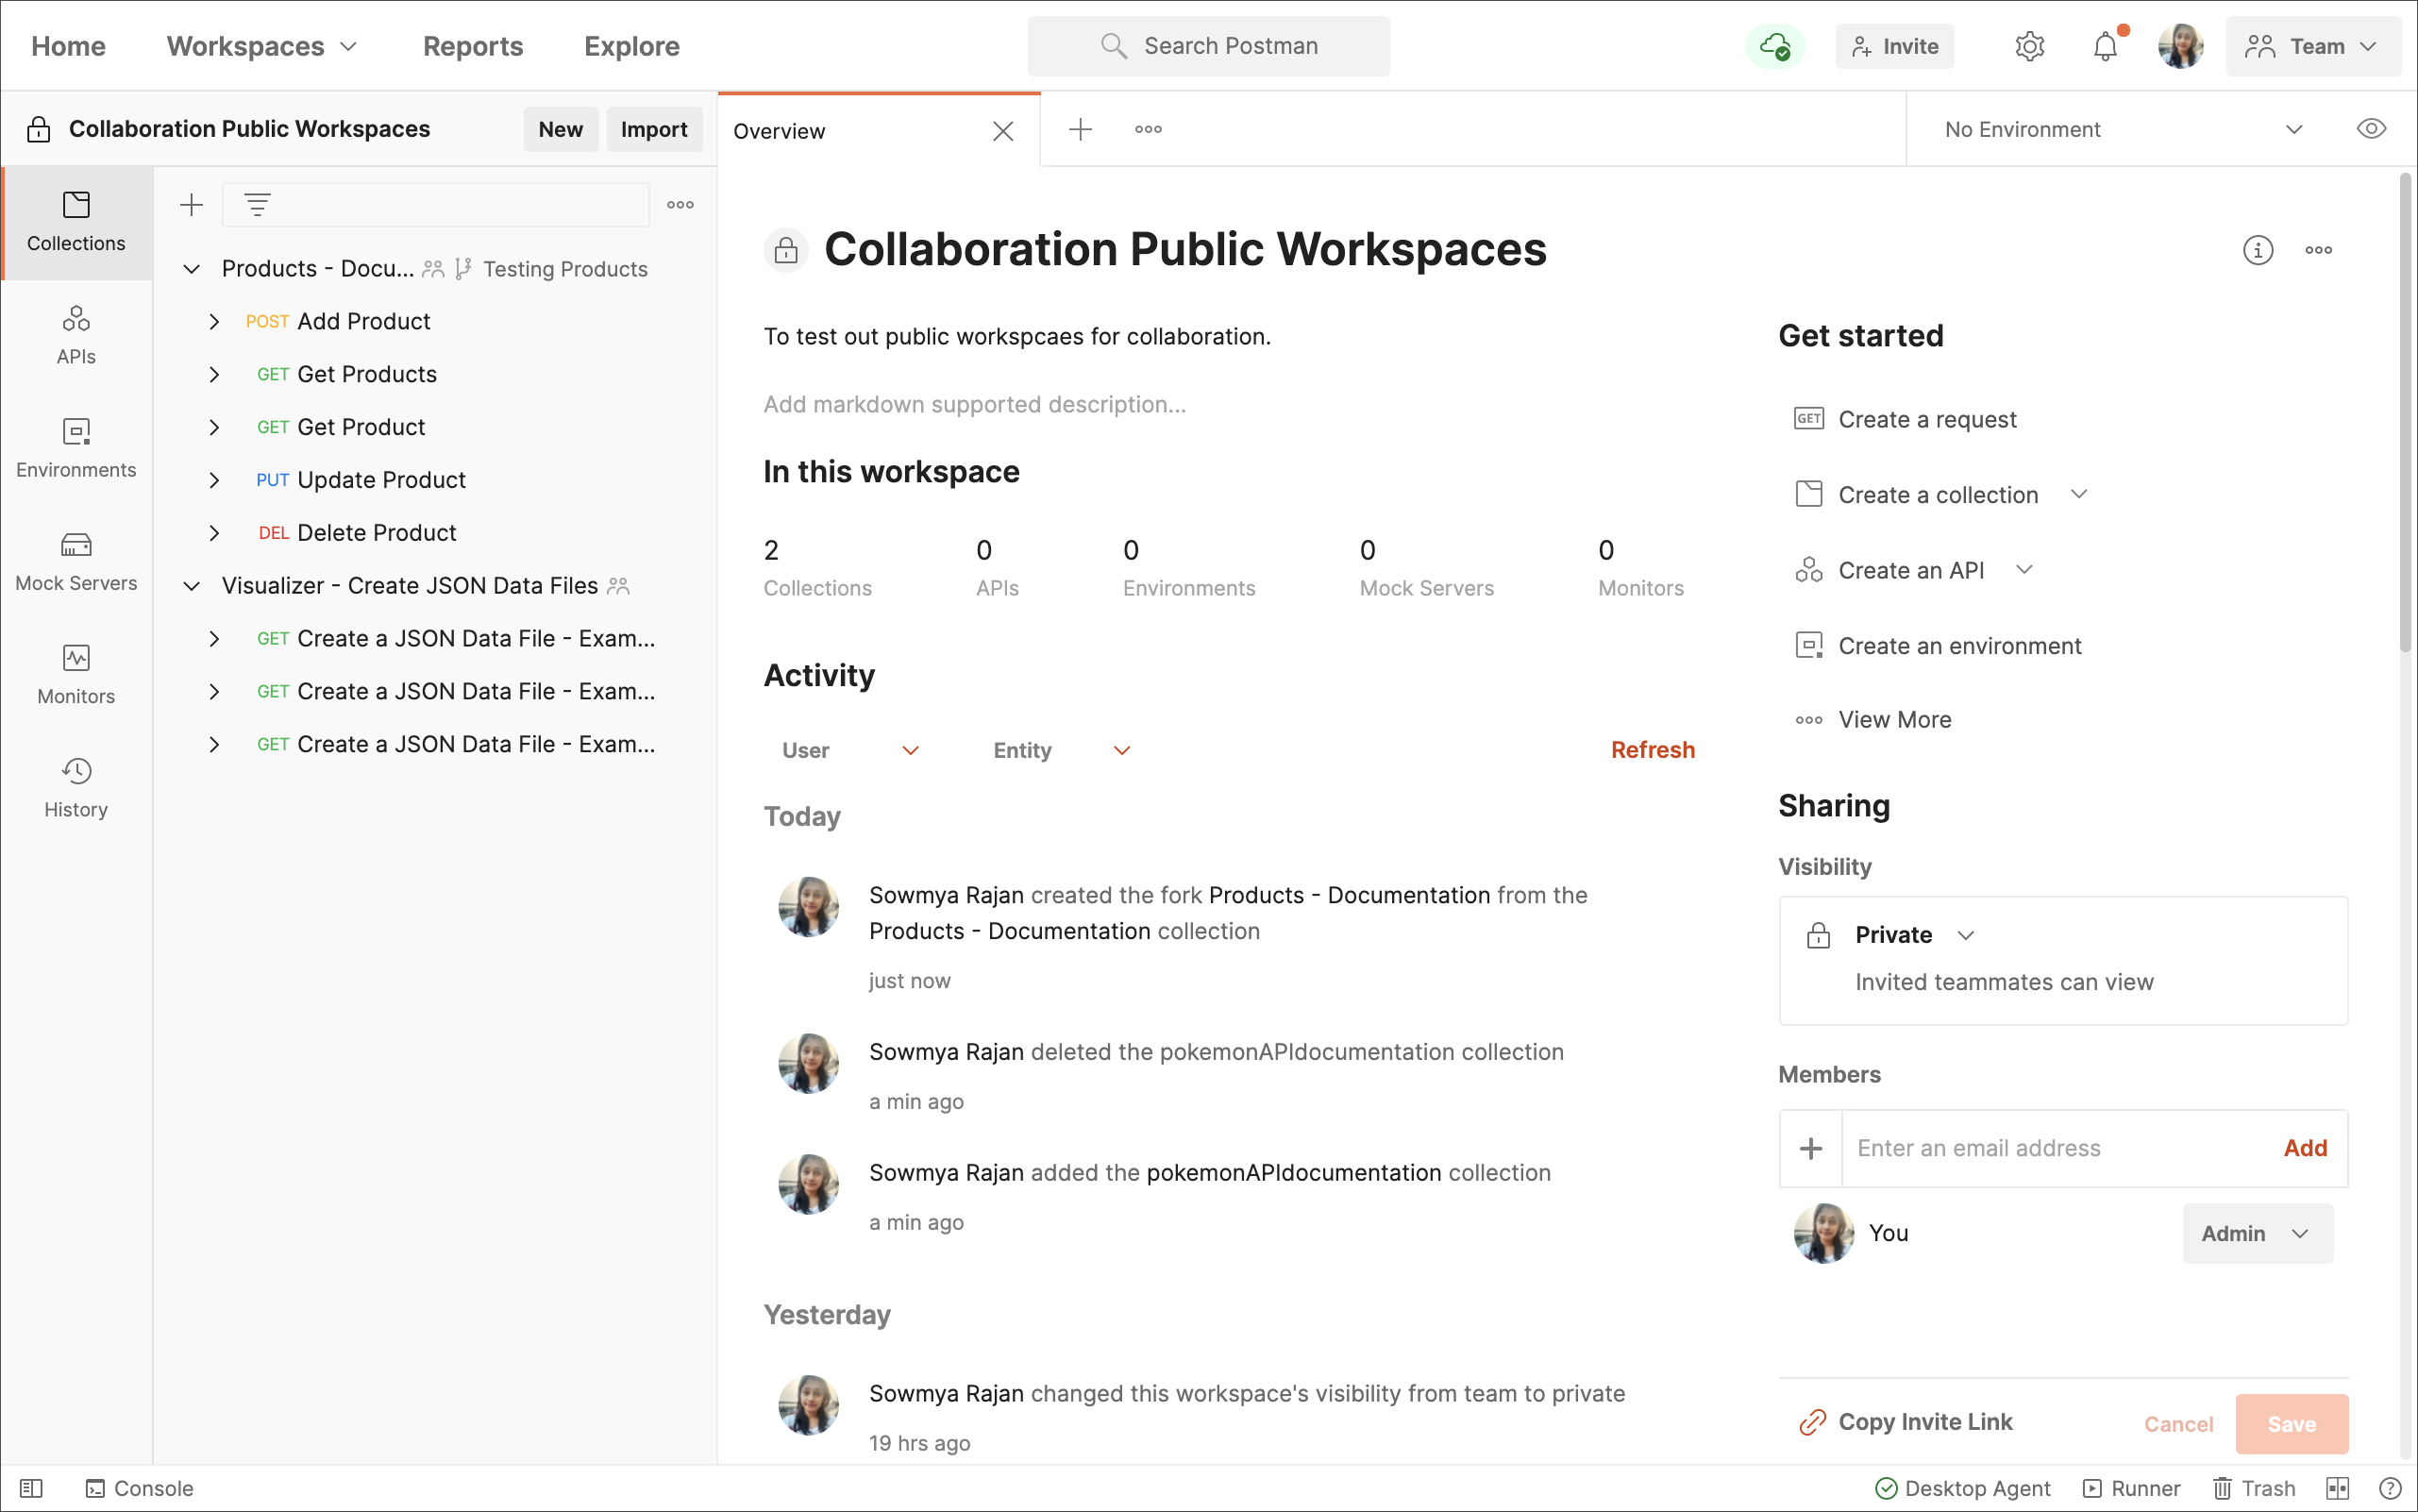Toggle the sidebar icon in status bar
Viewport: 2418px width, 1512px height.
(31, 1488)
